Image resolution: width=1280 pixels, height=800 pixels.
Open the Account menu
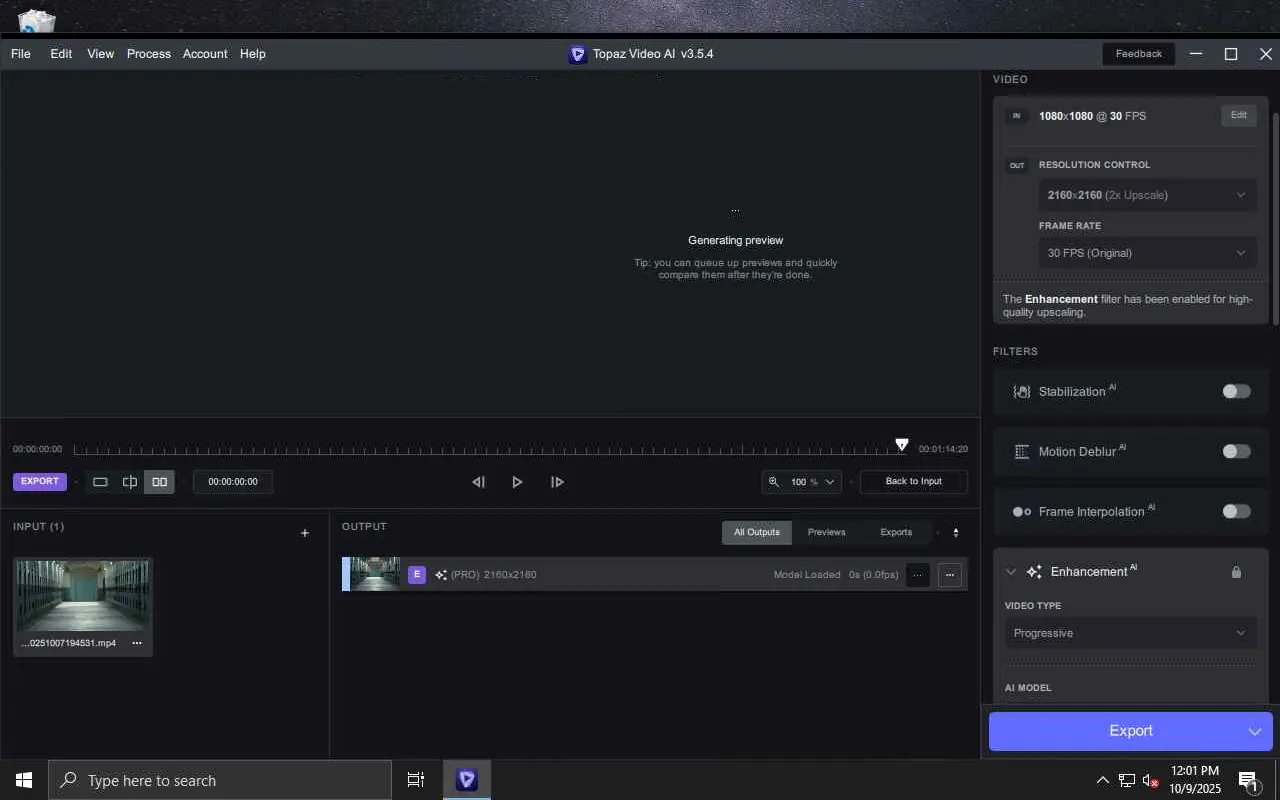point(205,54)
